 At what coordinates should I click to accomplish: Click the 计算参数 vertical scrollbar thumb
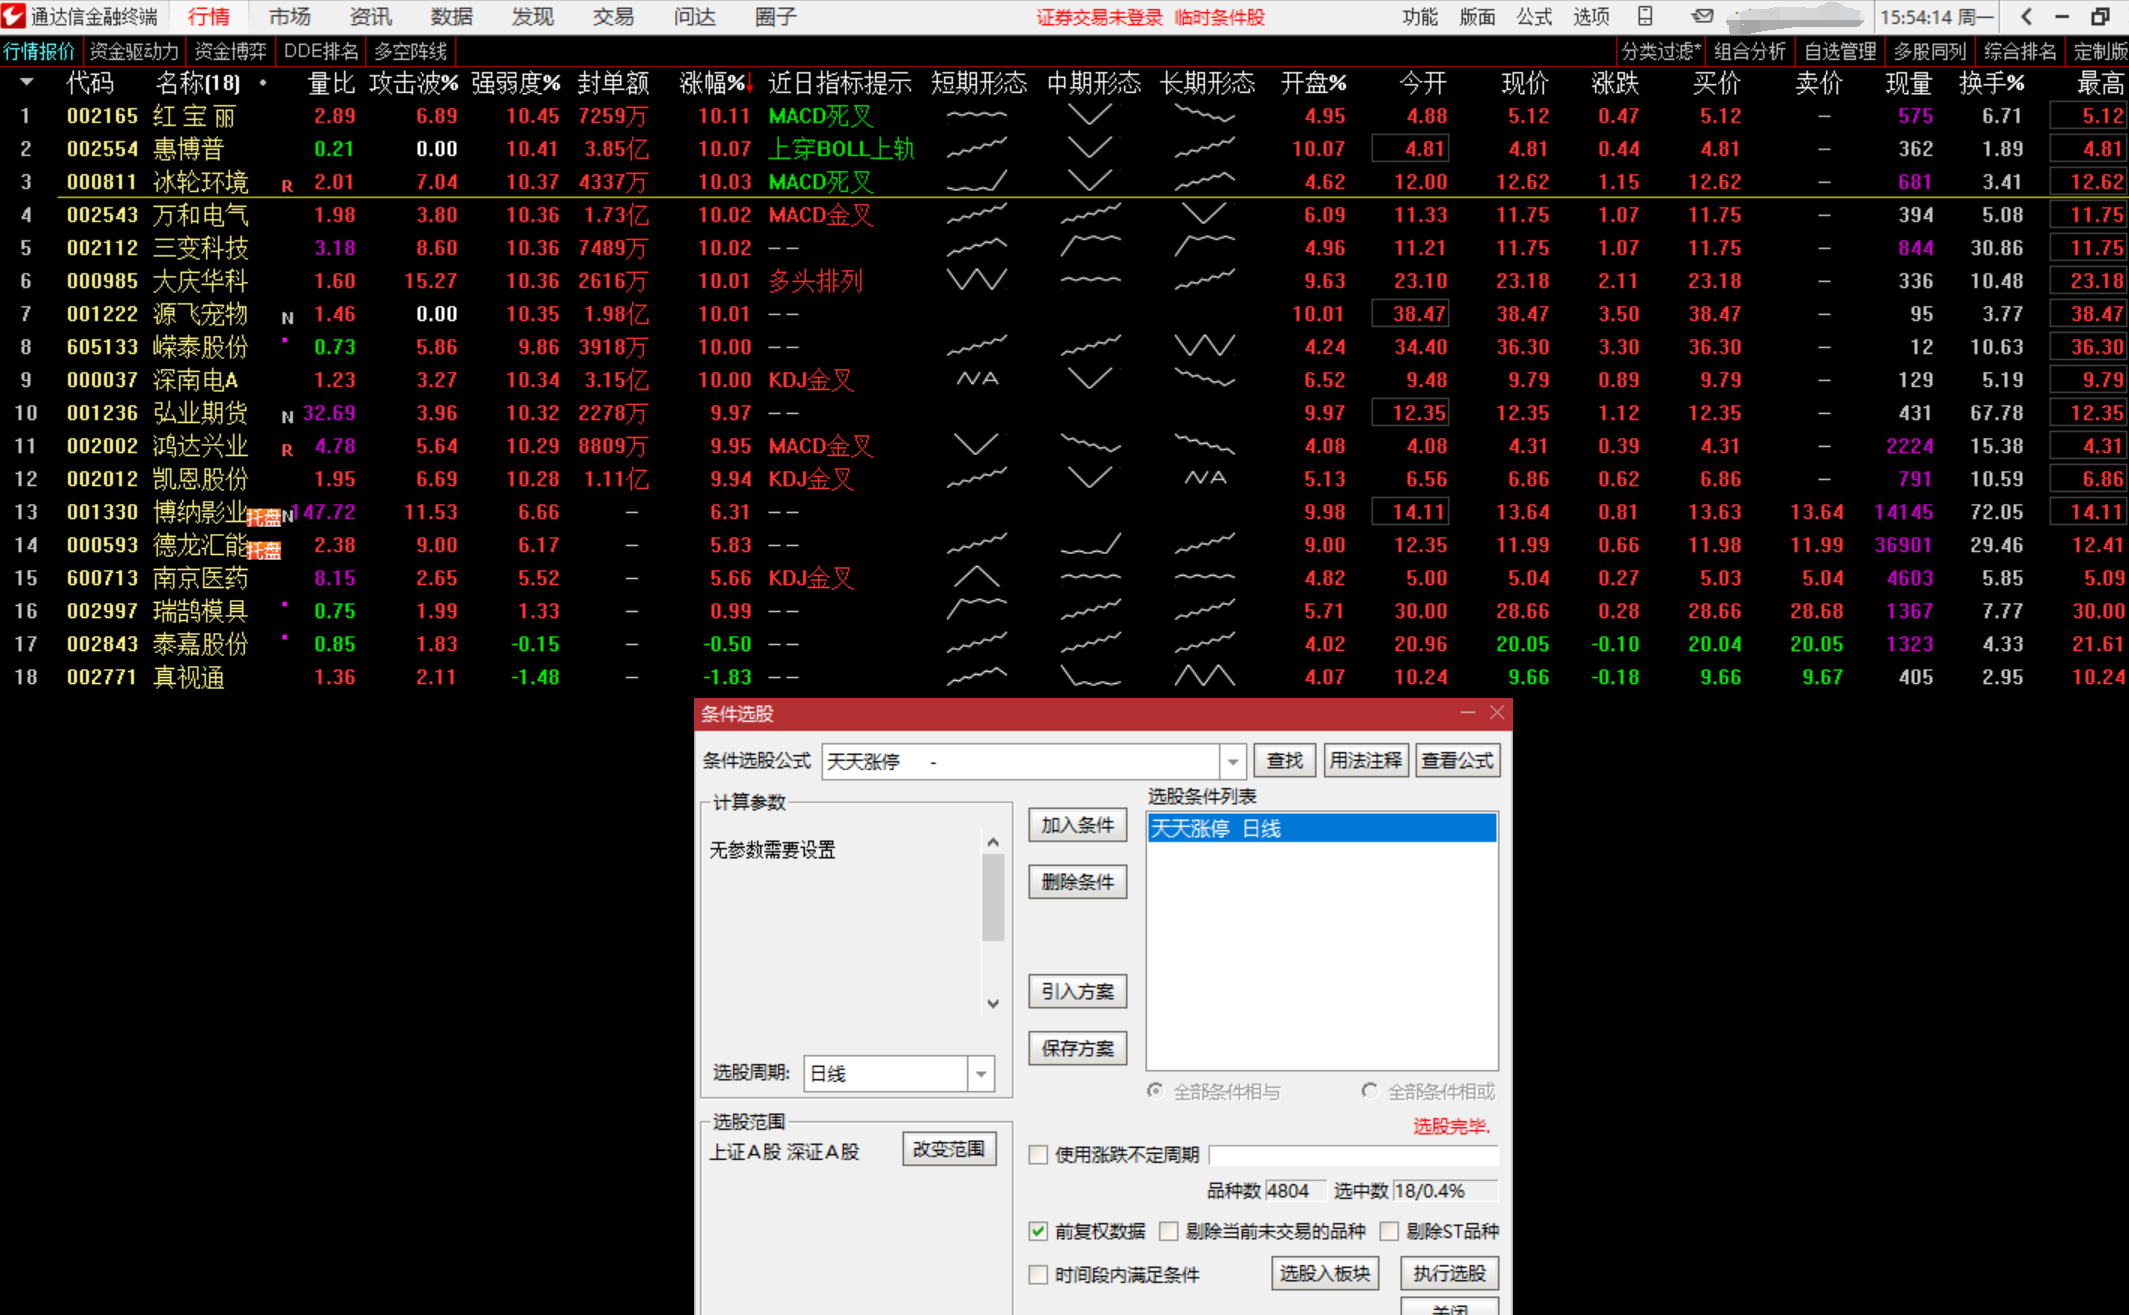(993, 898)
